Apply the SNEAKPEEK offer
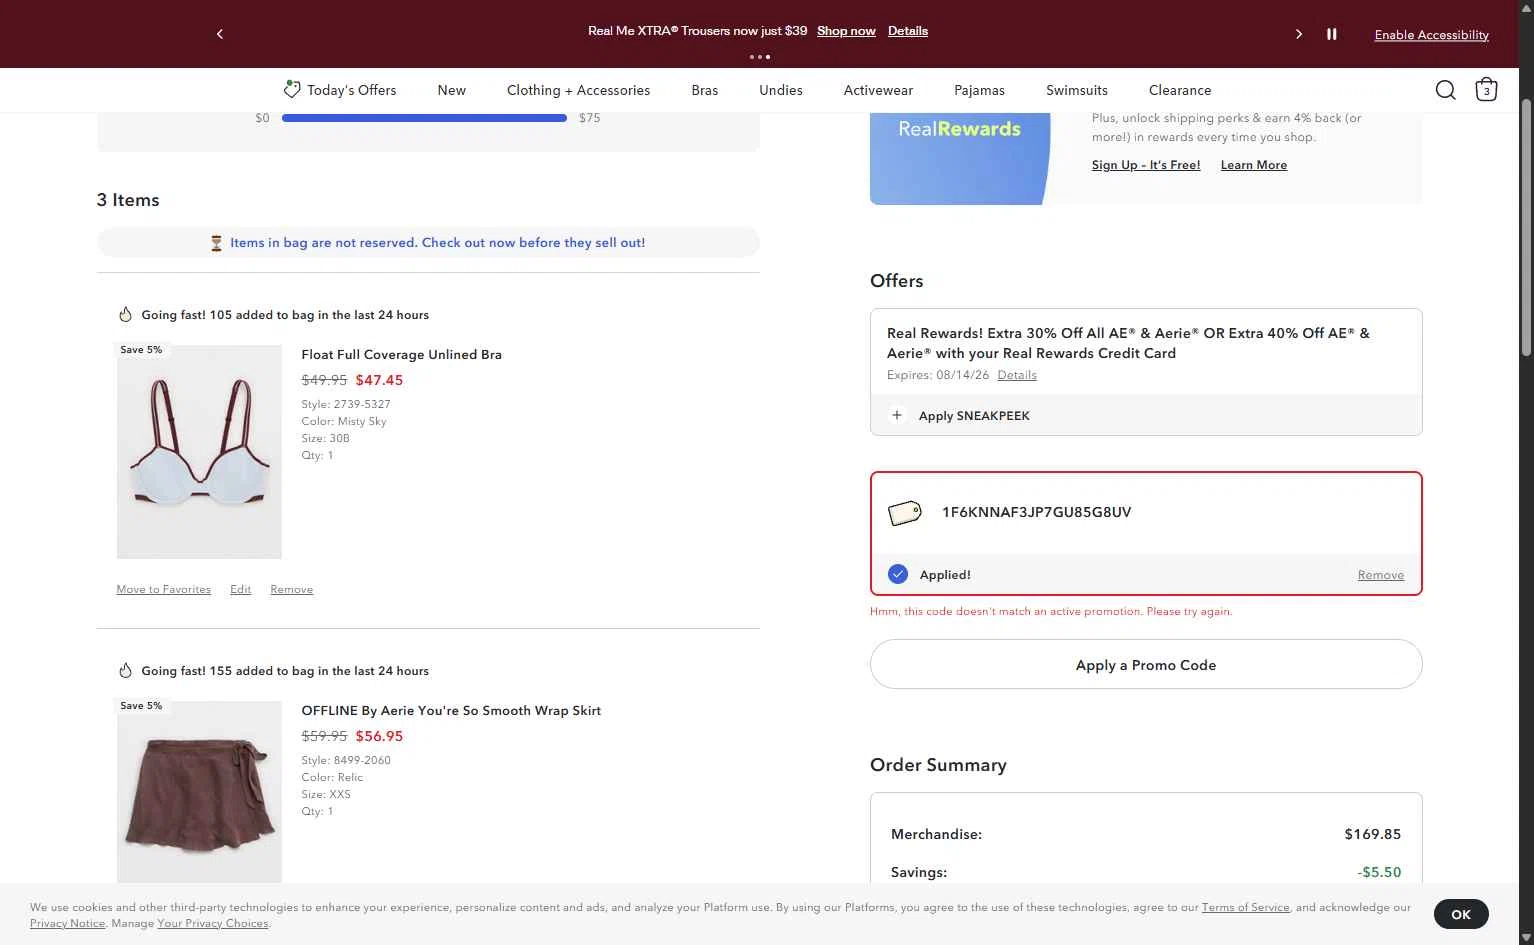The image size is (1534, 945). pos(1146,415)
